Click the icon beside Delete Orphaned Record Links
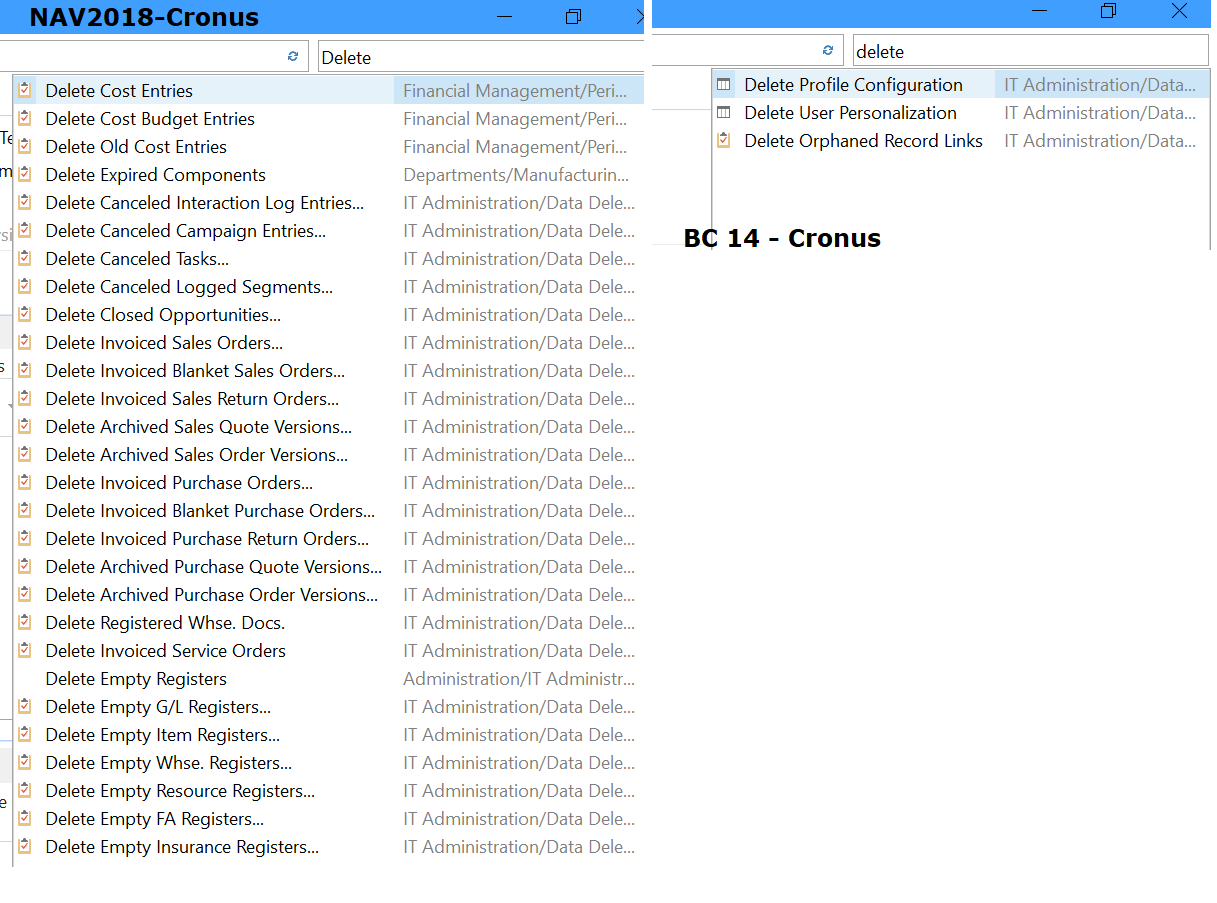The width and height of the screenshot is (1217, 903). click(724, 140)
